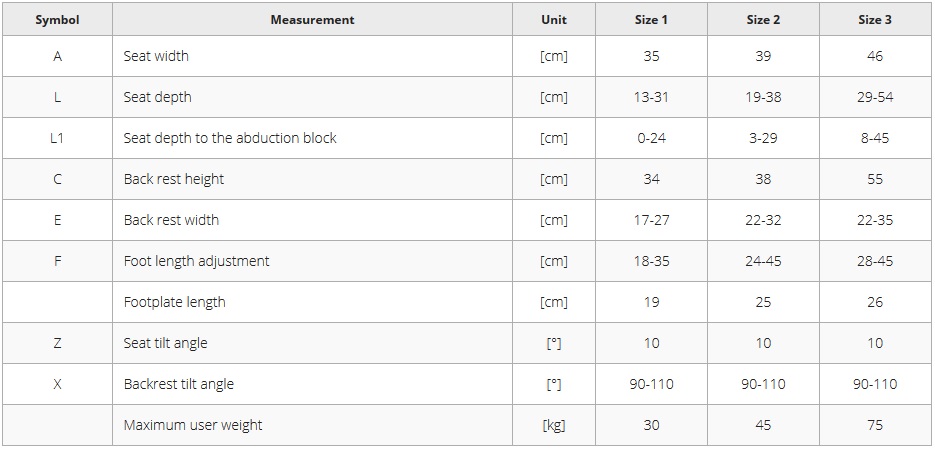This screenshot has width=935, height=449.
Task: Select Seat depth to the abduction block
Action: (230, 138)
